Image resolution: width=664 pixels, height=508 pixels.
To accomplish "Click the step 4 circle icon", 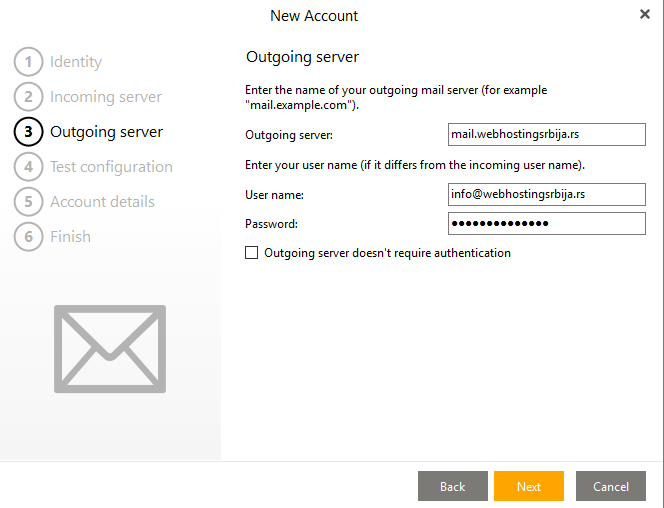I will tap(28, 167).
